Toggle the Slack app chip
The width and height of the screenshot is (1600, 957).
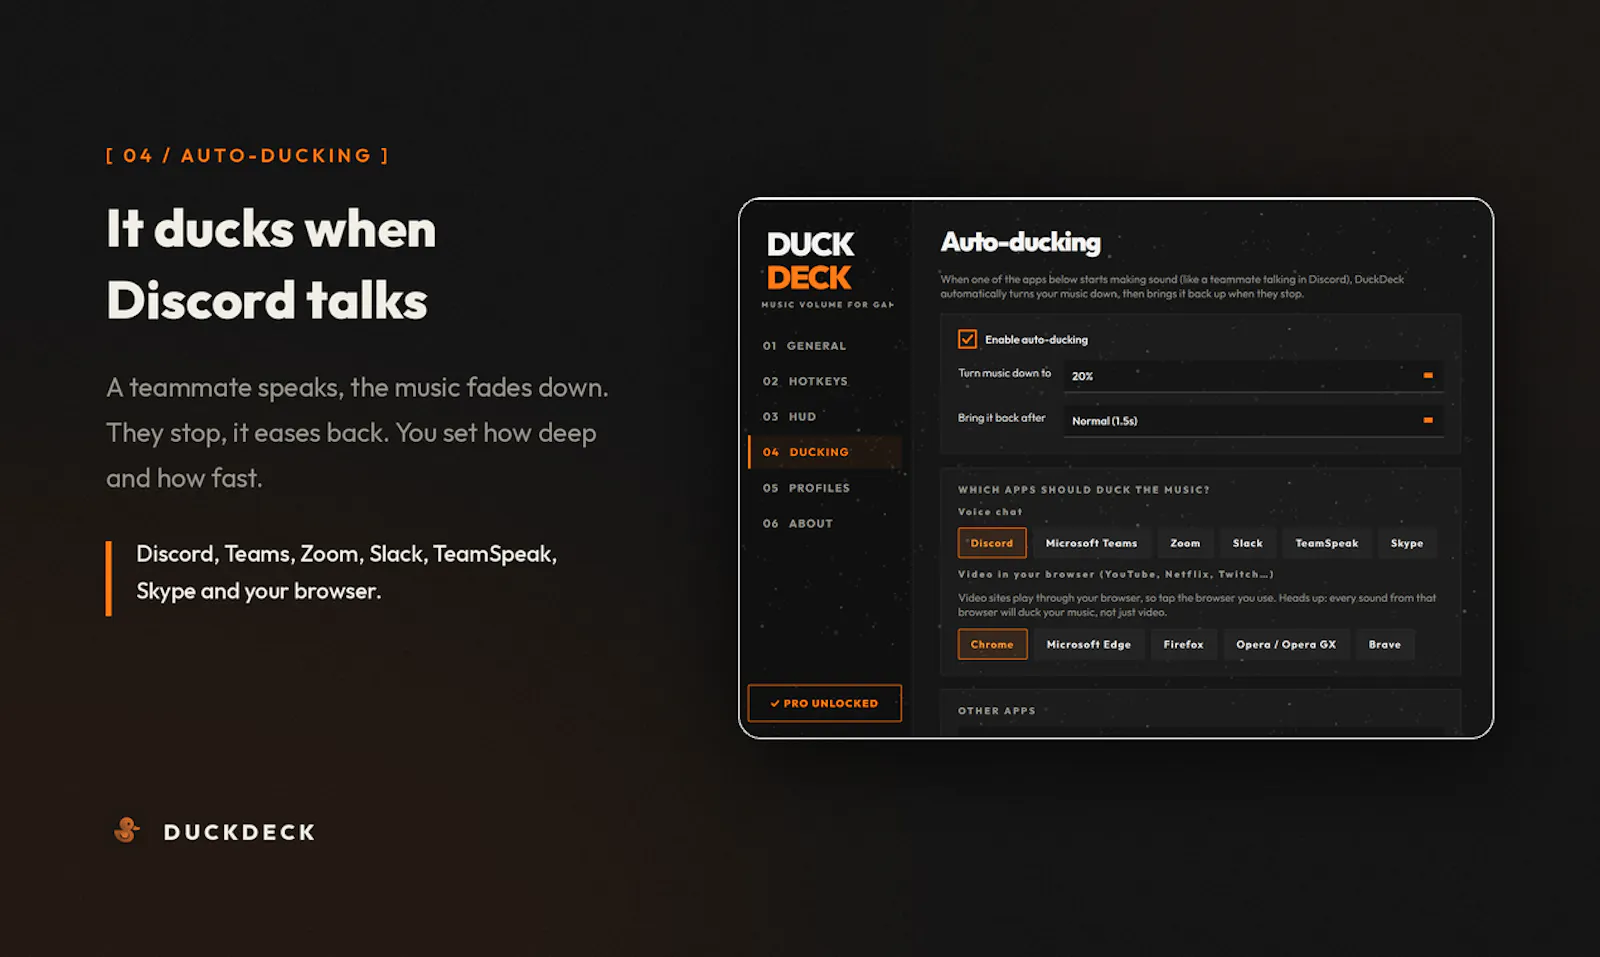coord(1247,543)
